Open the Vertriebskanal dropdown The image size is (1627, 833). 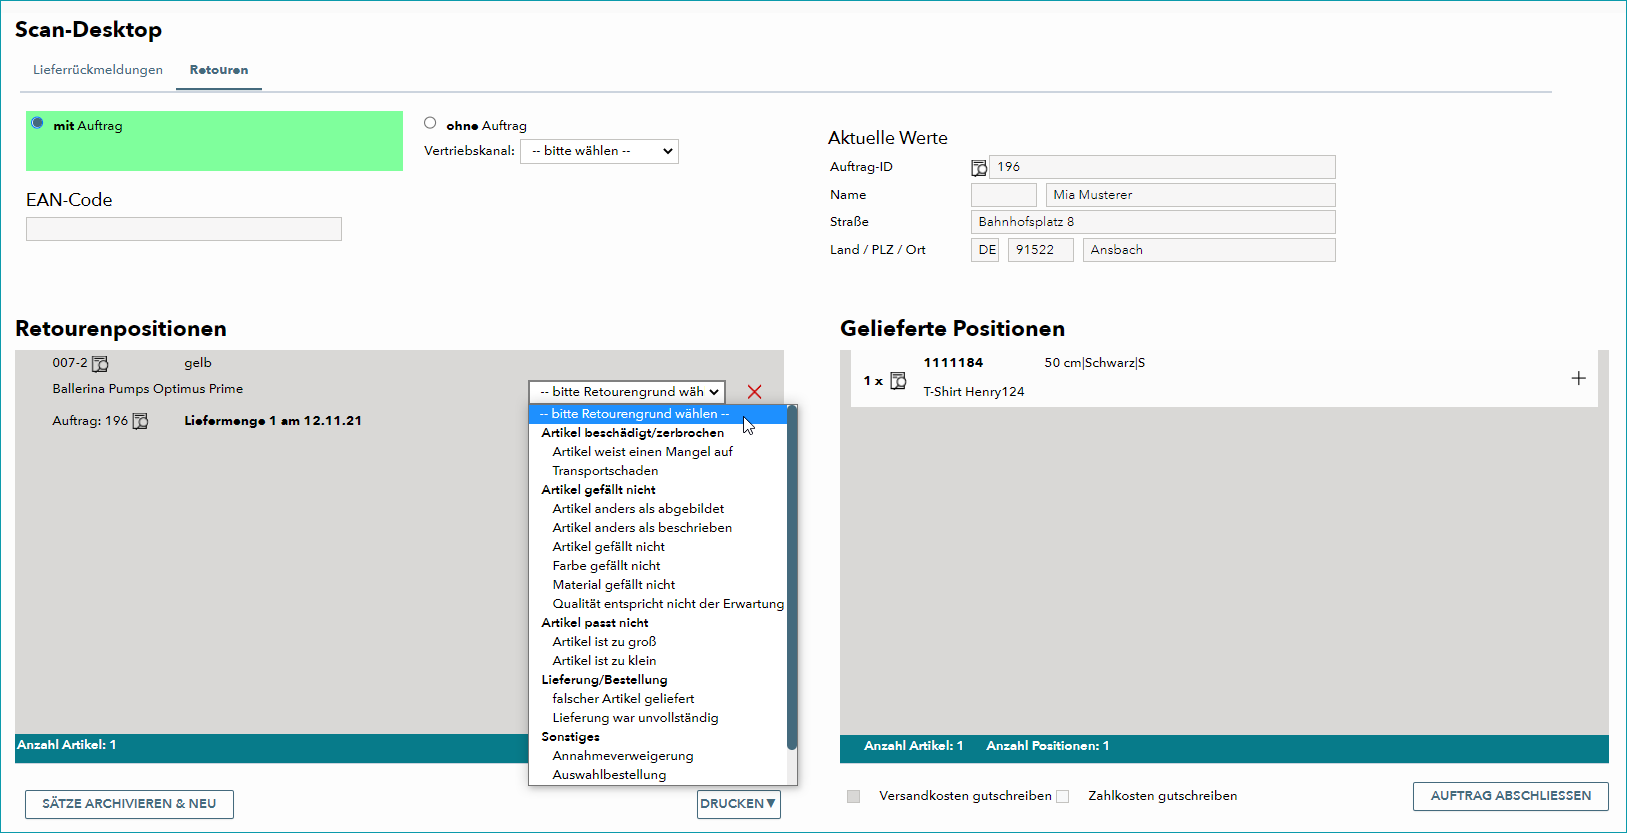point(599,151)
